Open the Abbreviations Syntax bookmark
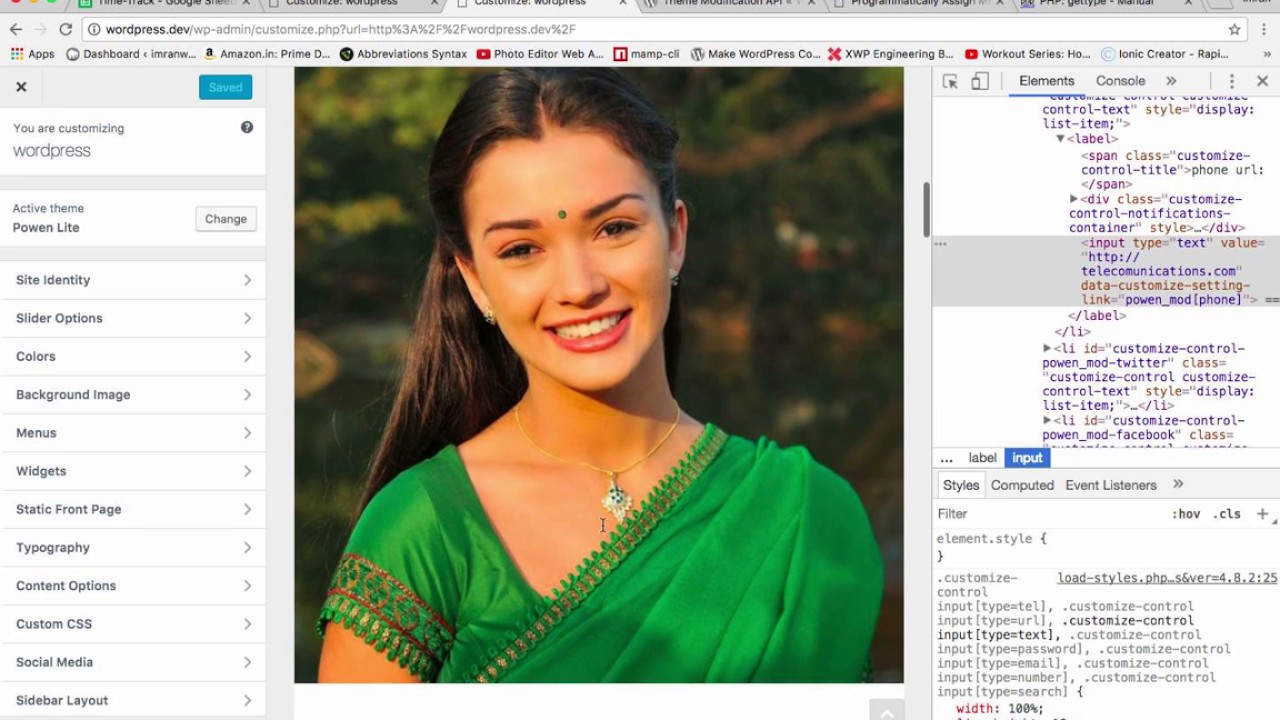This screenshot has width=1280, height=720. tap(404, 54)
